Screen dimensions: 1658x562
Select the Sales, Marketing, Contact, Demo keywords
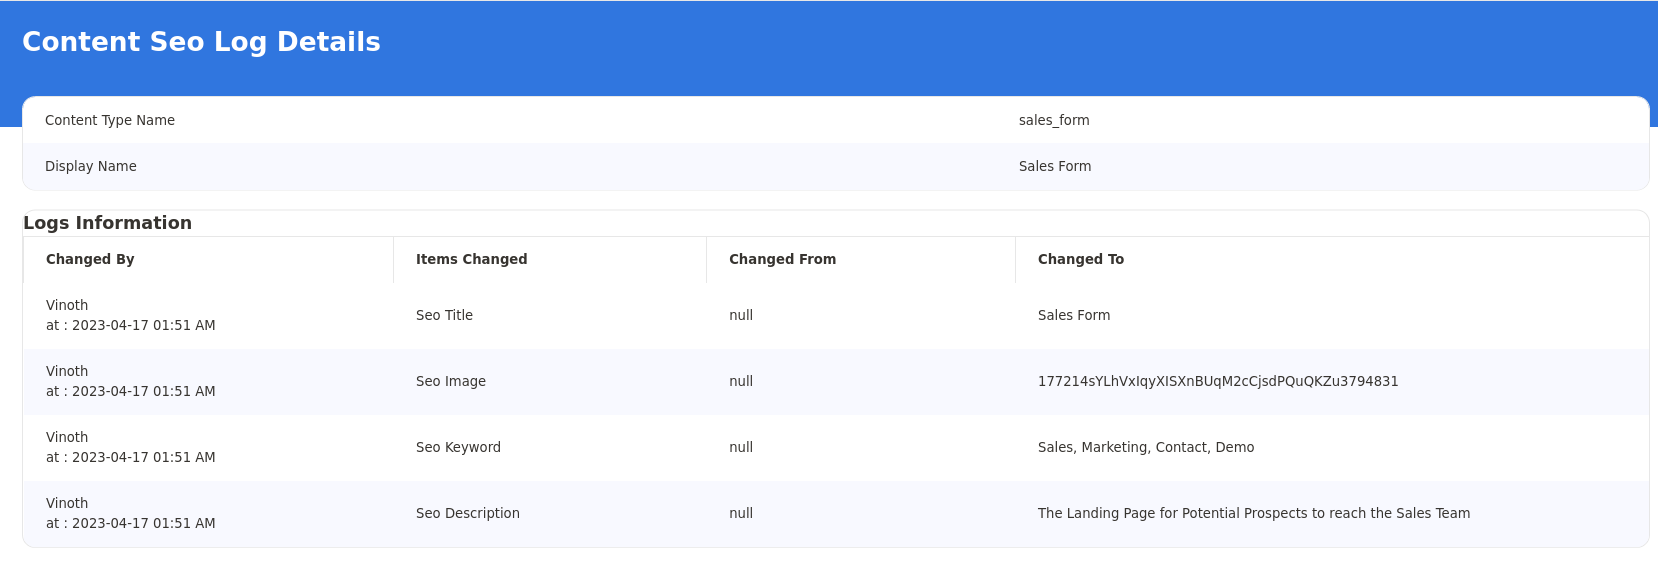point(1146,447)
